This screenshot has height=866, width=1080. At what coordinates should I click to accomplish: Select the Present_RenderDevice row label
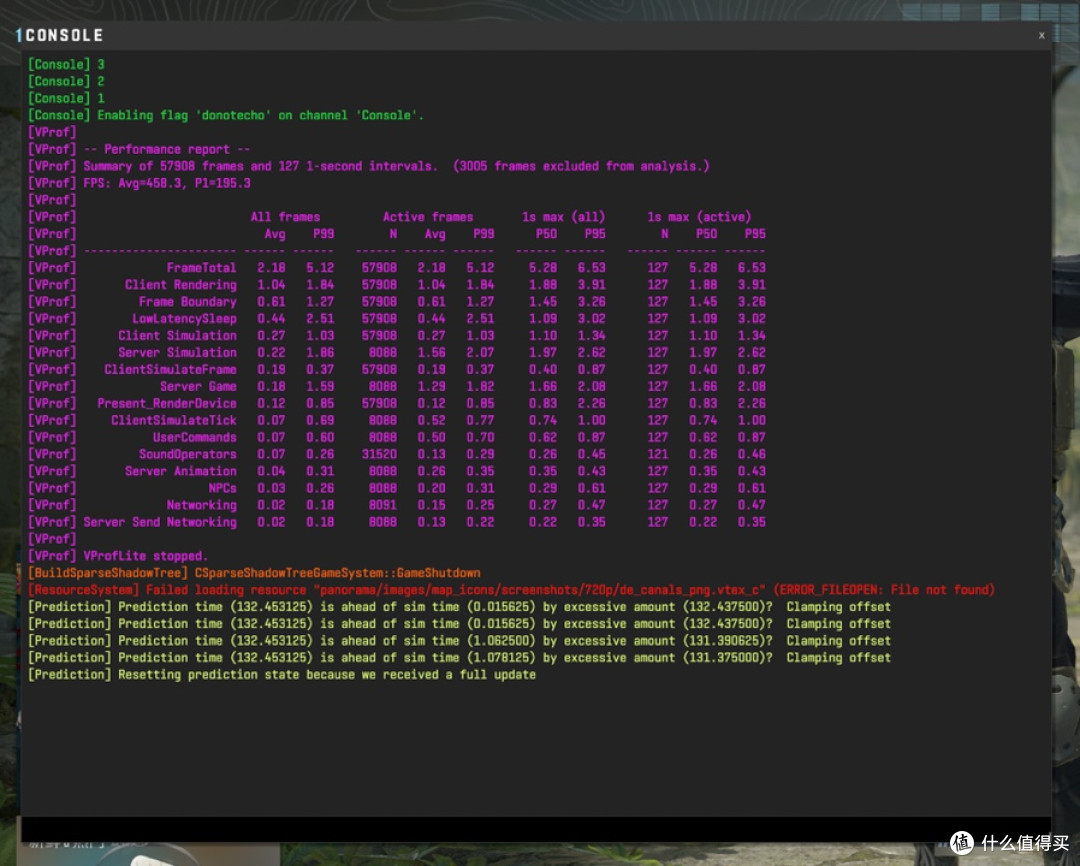[x=167, y=403]
